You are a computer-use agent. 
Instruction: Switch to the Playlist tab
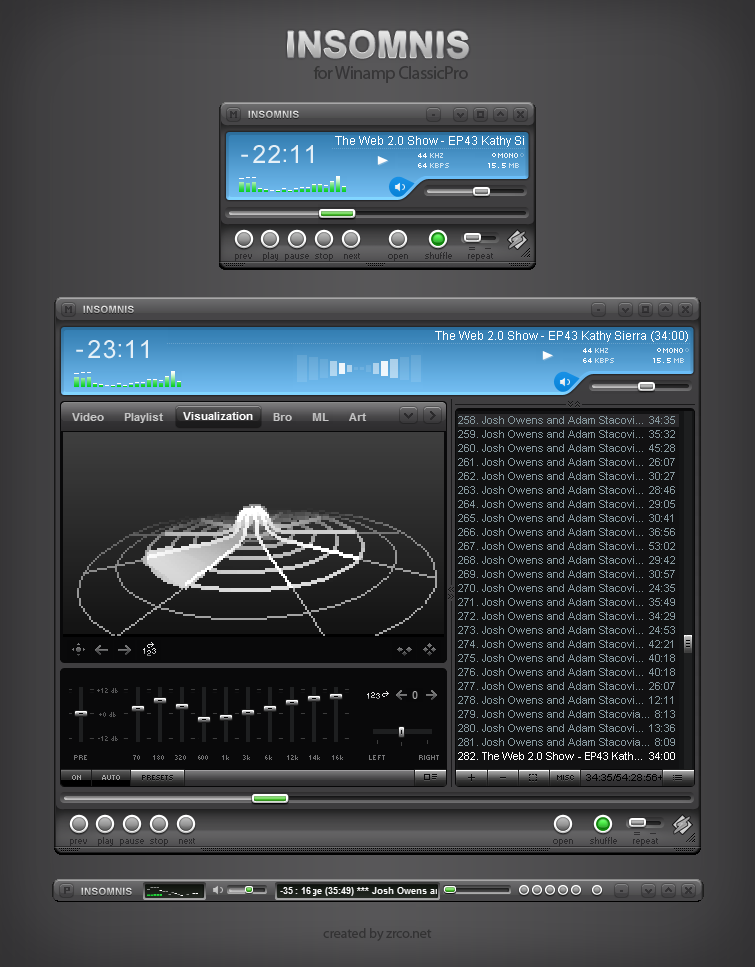pos(143,417)
